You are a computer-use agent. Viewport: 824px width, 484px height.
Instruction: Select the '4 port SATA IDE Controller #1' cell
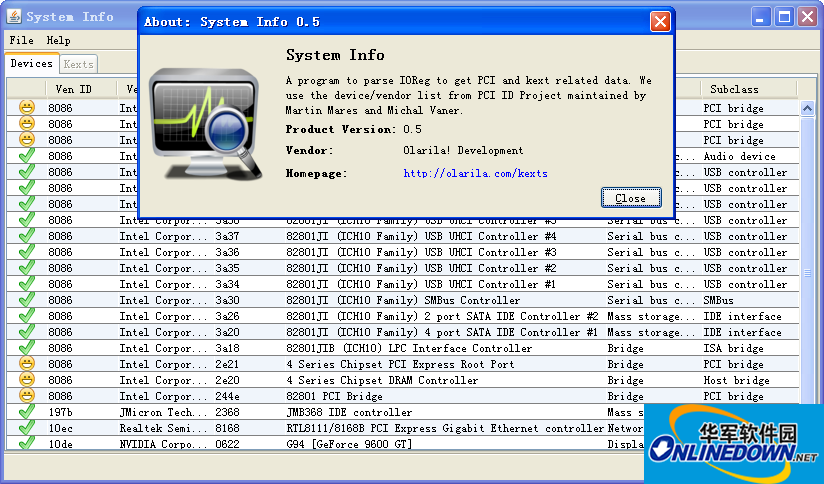point(442,333)
